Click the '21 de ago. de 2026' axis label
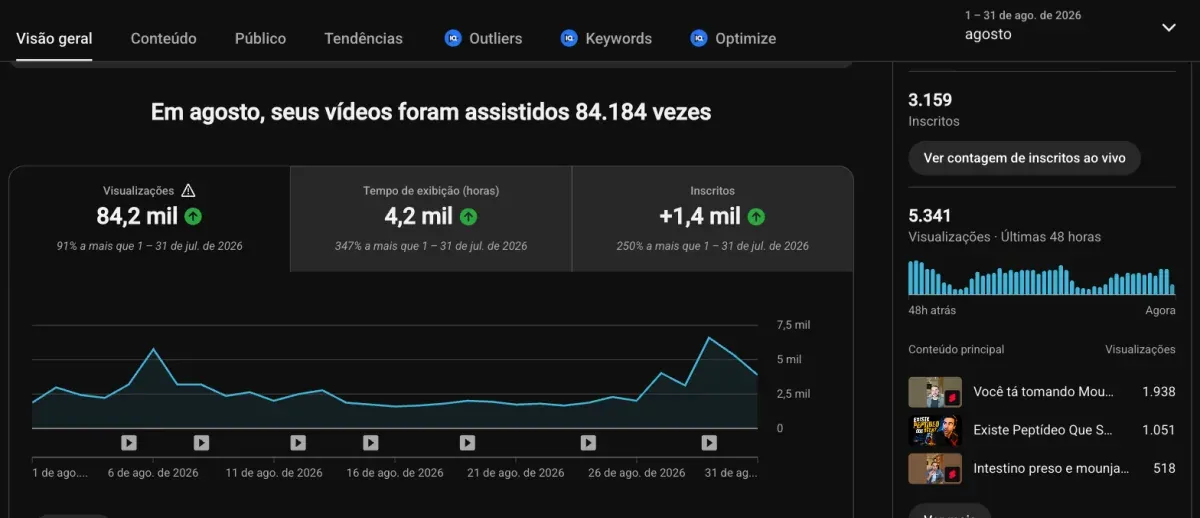This screenshot has height=518, width=1200. pos(516,473)
